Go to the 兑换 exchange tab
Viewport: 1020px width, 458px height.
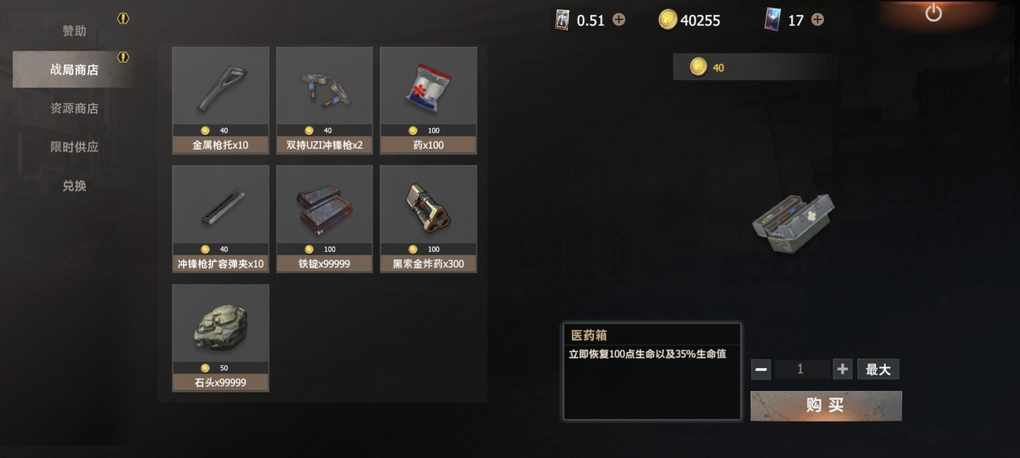[74, 186]
